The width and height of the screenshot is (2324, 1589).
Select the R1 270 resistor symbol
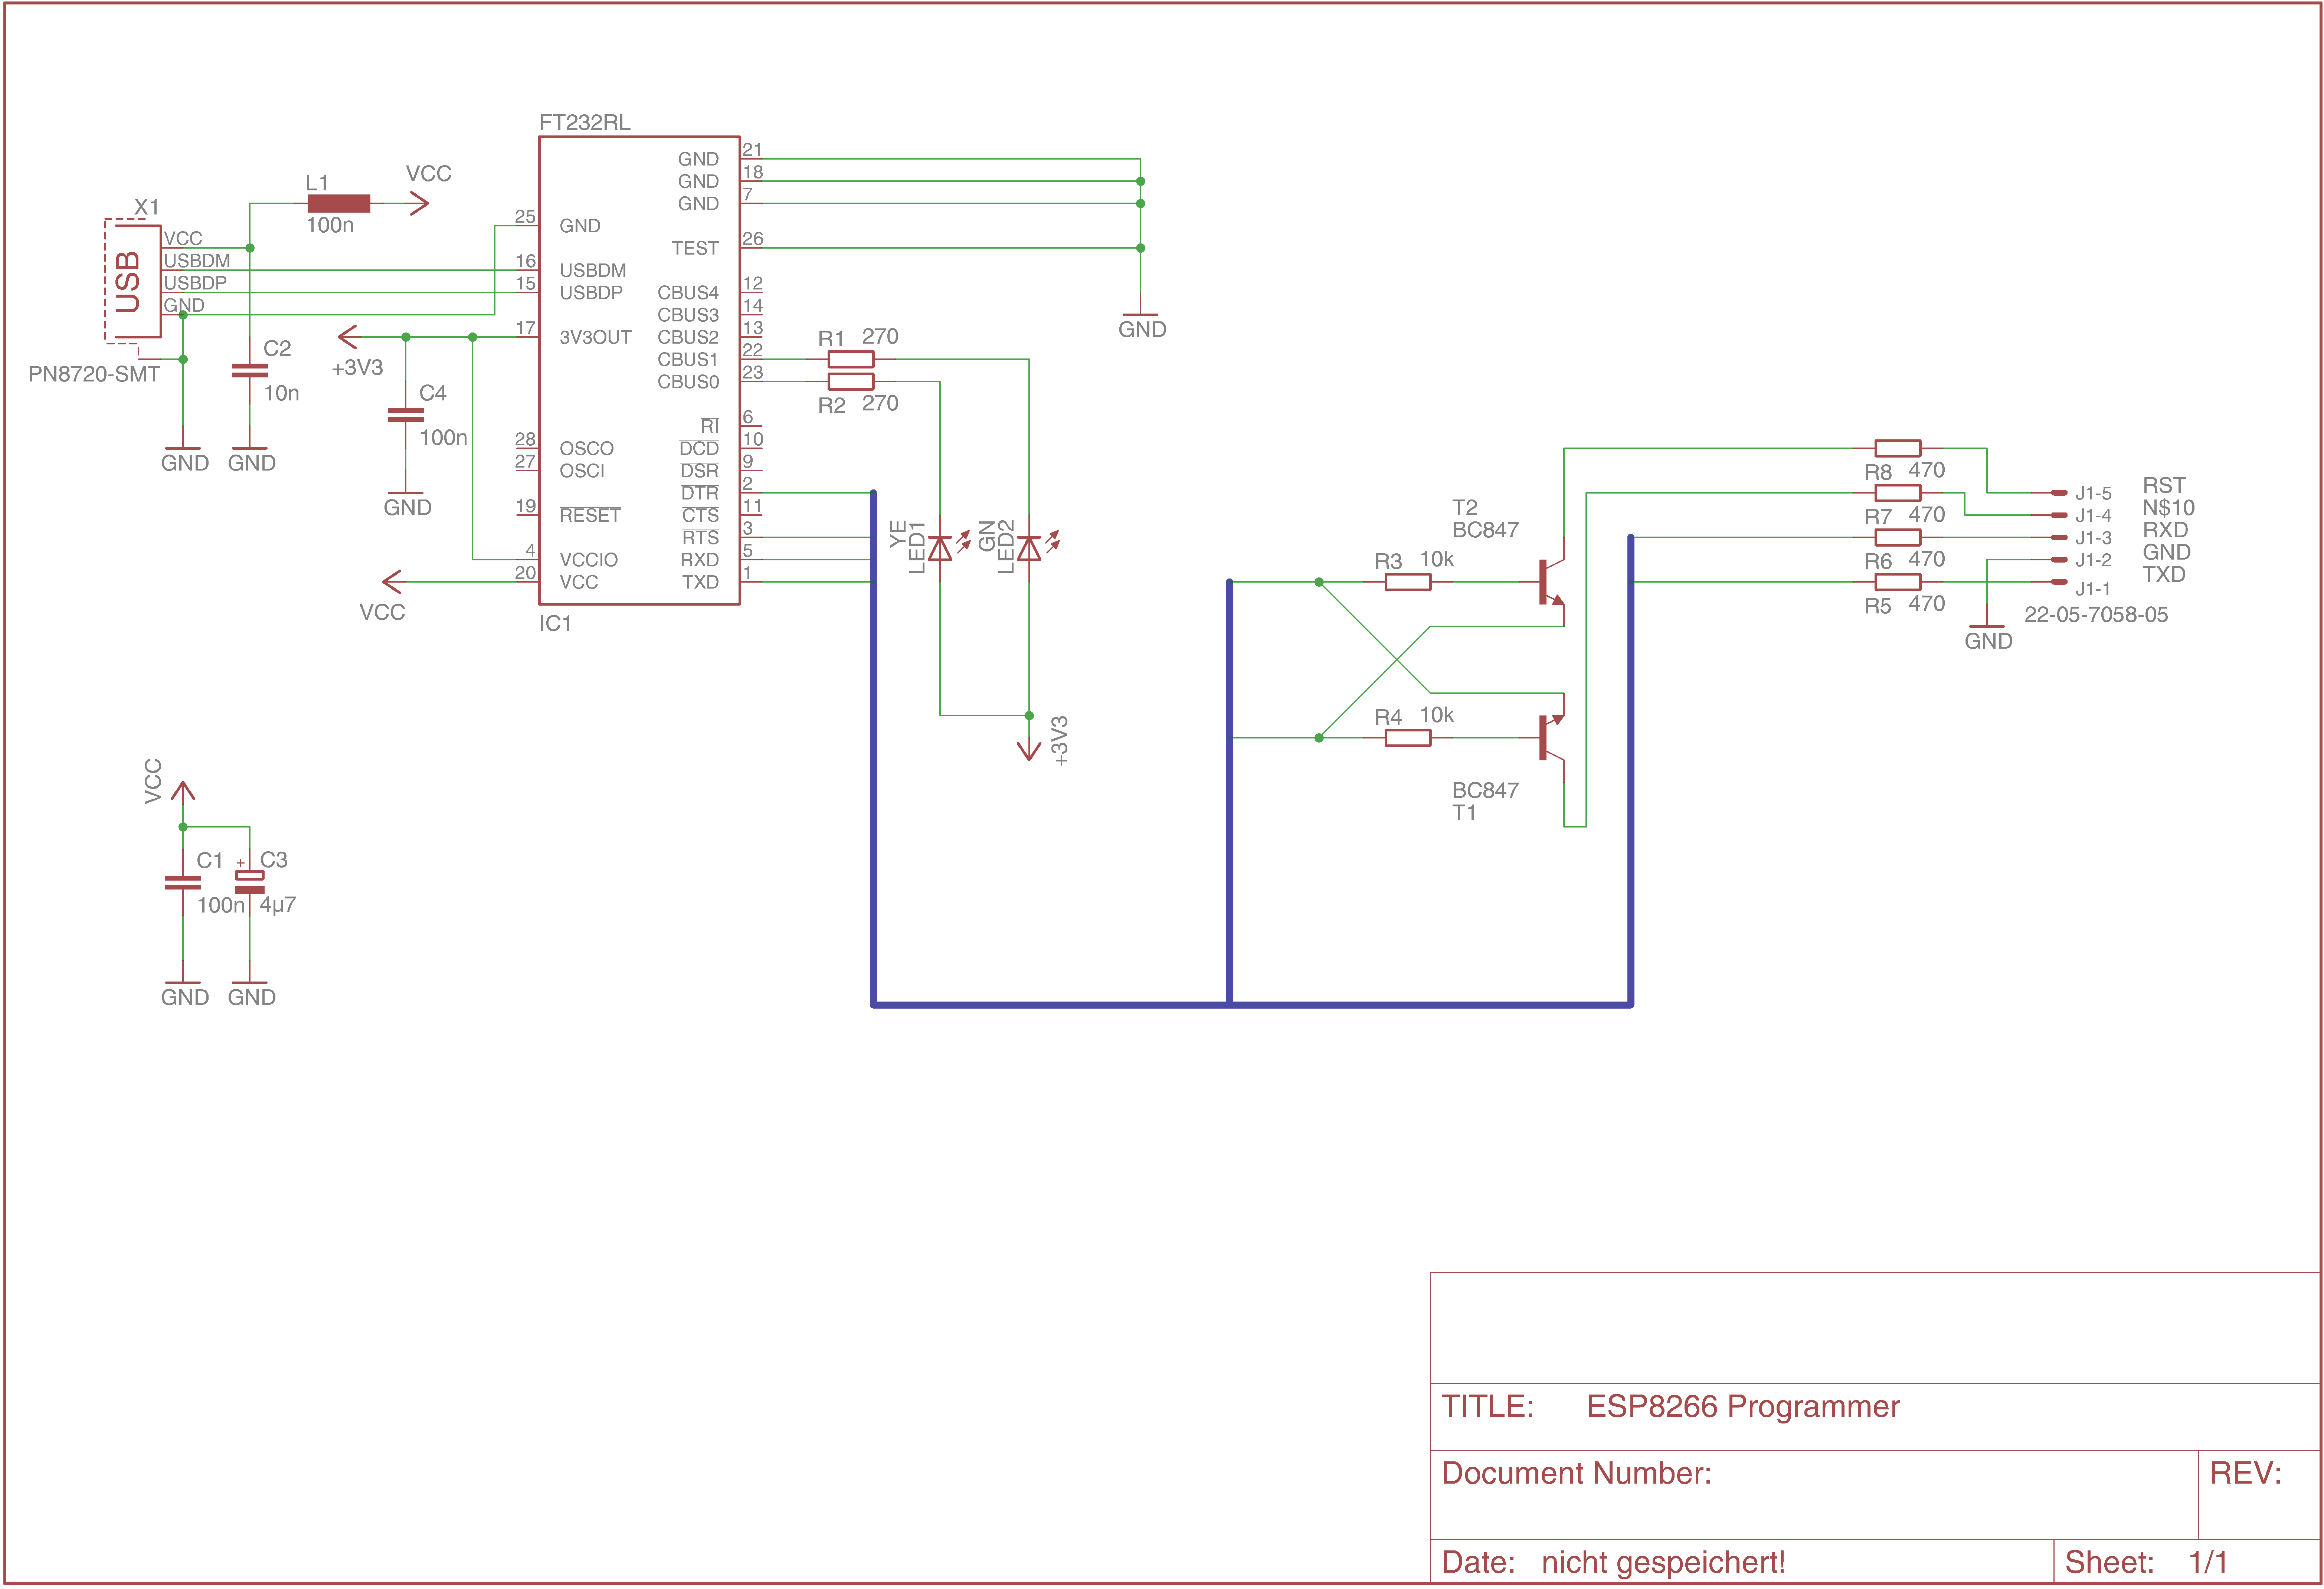coord(851,359)
